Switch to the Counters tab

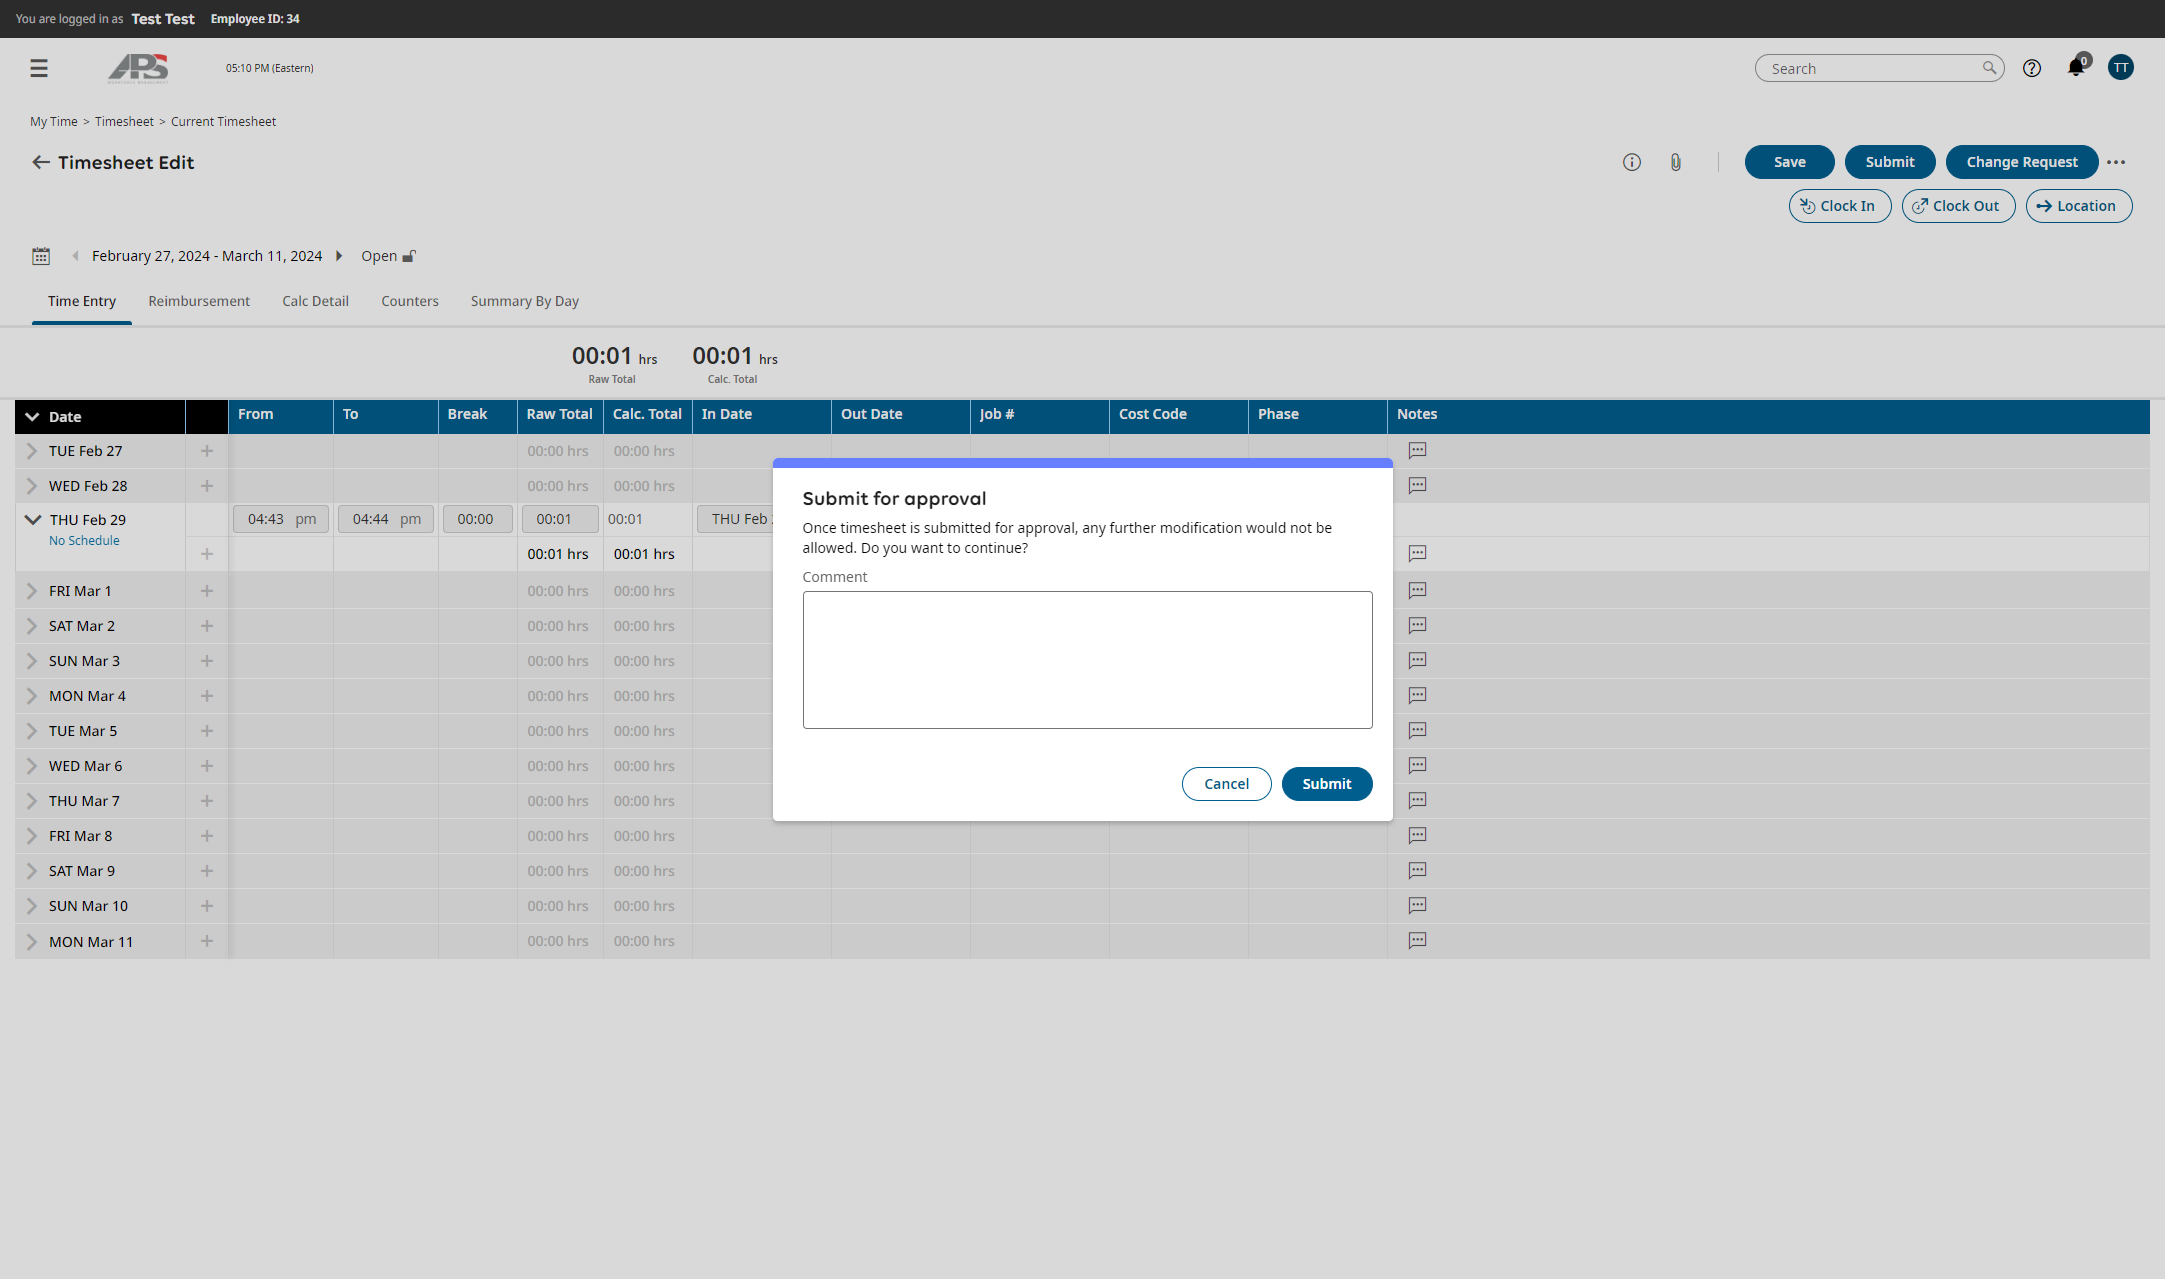(x=410, y=301)
